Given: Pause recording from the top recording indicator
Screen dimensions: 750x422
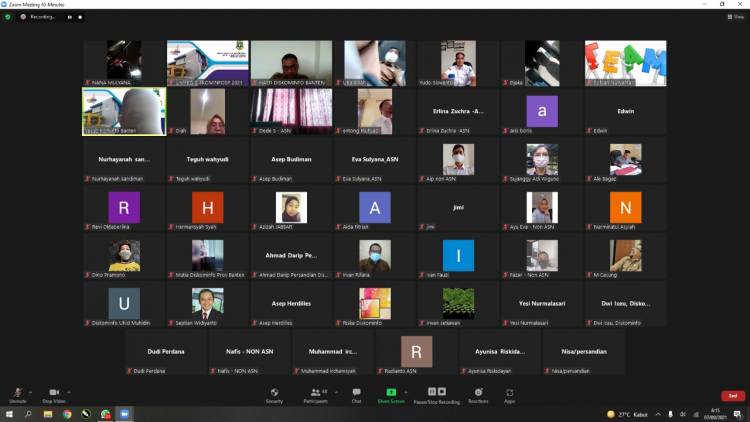Looking at the screenshot, I should [70, 17].
